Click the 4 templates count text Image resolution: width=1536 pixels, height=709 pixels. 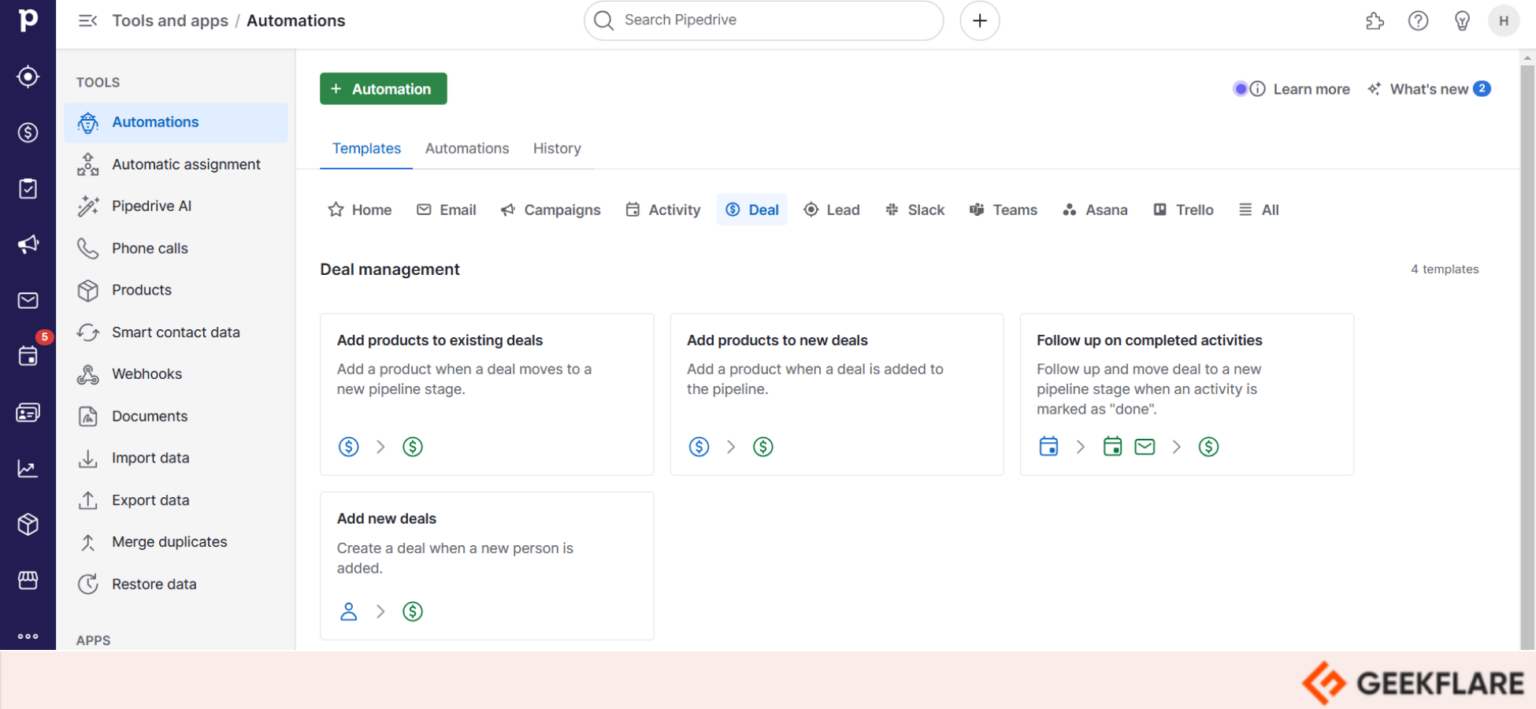[x=1444, y=269]
